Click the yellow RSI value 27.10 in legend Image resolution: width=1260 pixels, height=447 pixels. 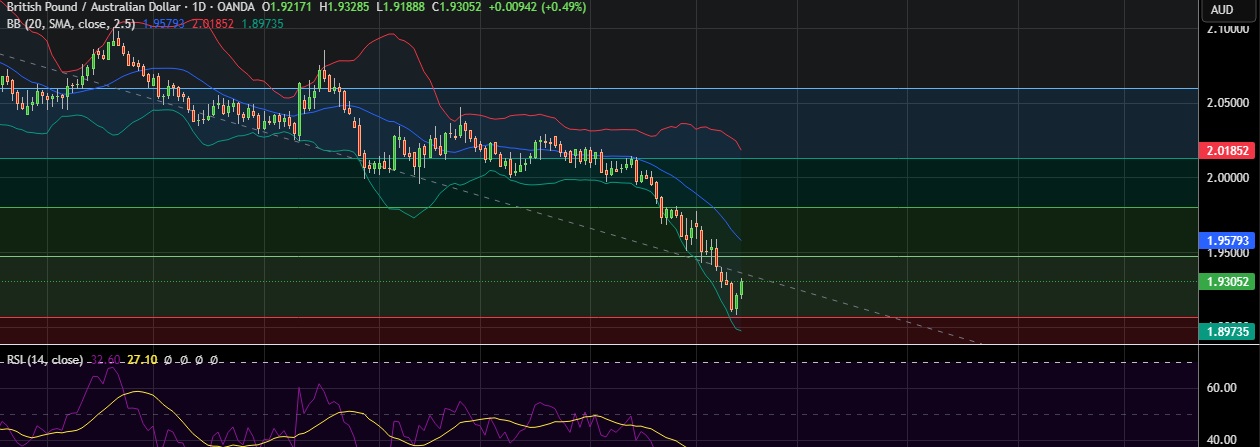143,359
